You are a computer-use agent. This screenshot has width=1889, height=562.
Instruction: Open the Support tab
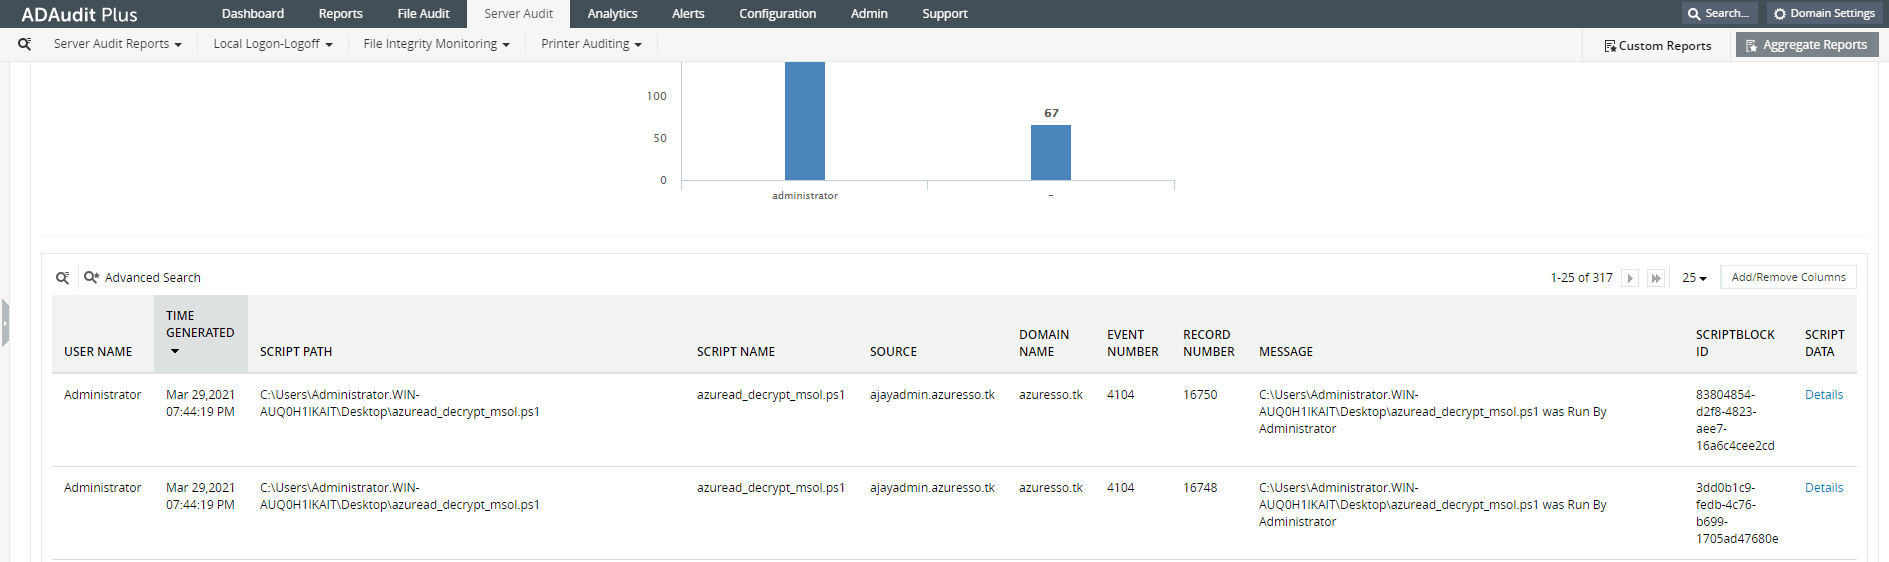pos(945,14)
